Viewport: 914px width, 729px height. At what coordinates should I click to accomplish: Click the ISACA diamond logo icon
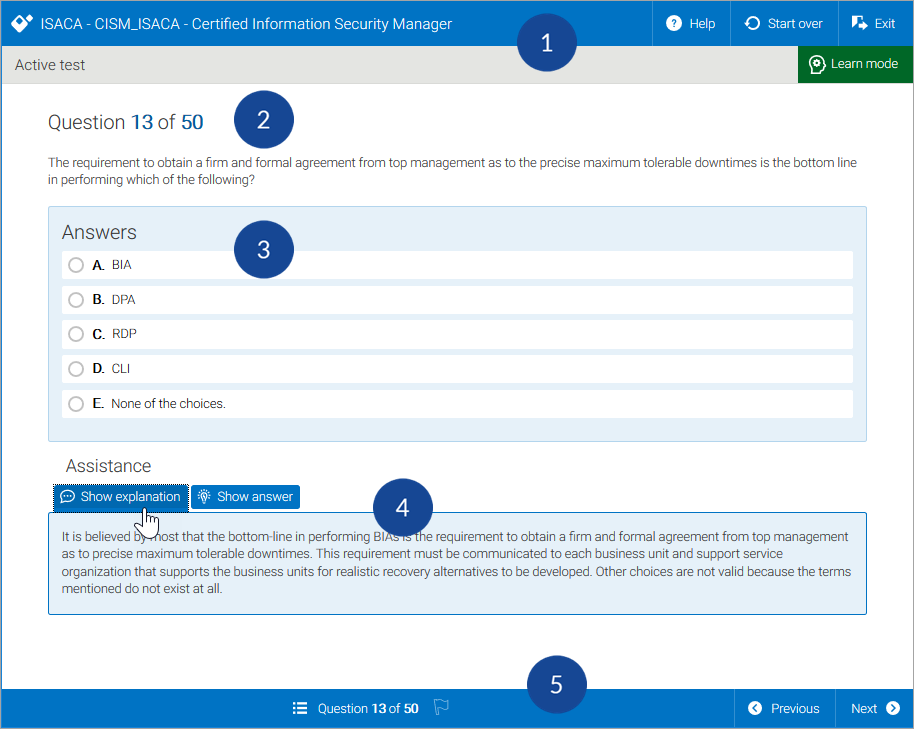tap(22, 23)
